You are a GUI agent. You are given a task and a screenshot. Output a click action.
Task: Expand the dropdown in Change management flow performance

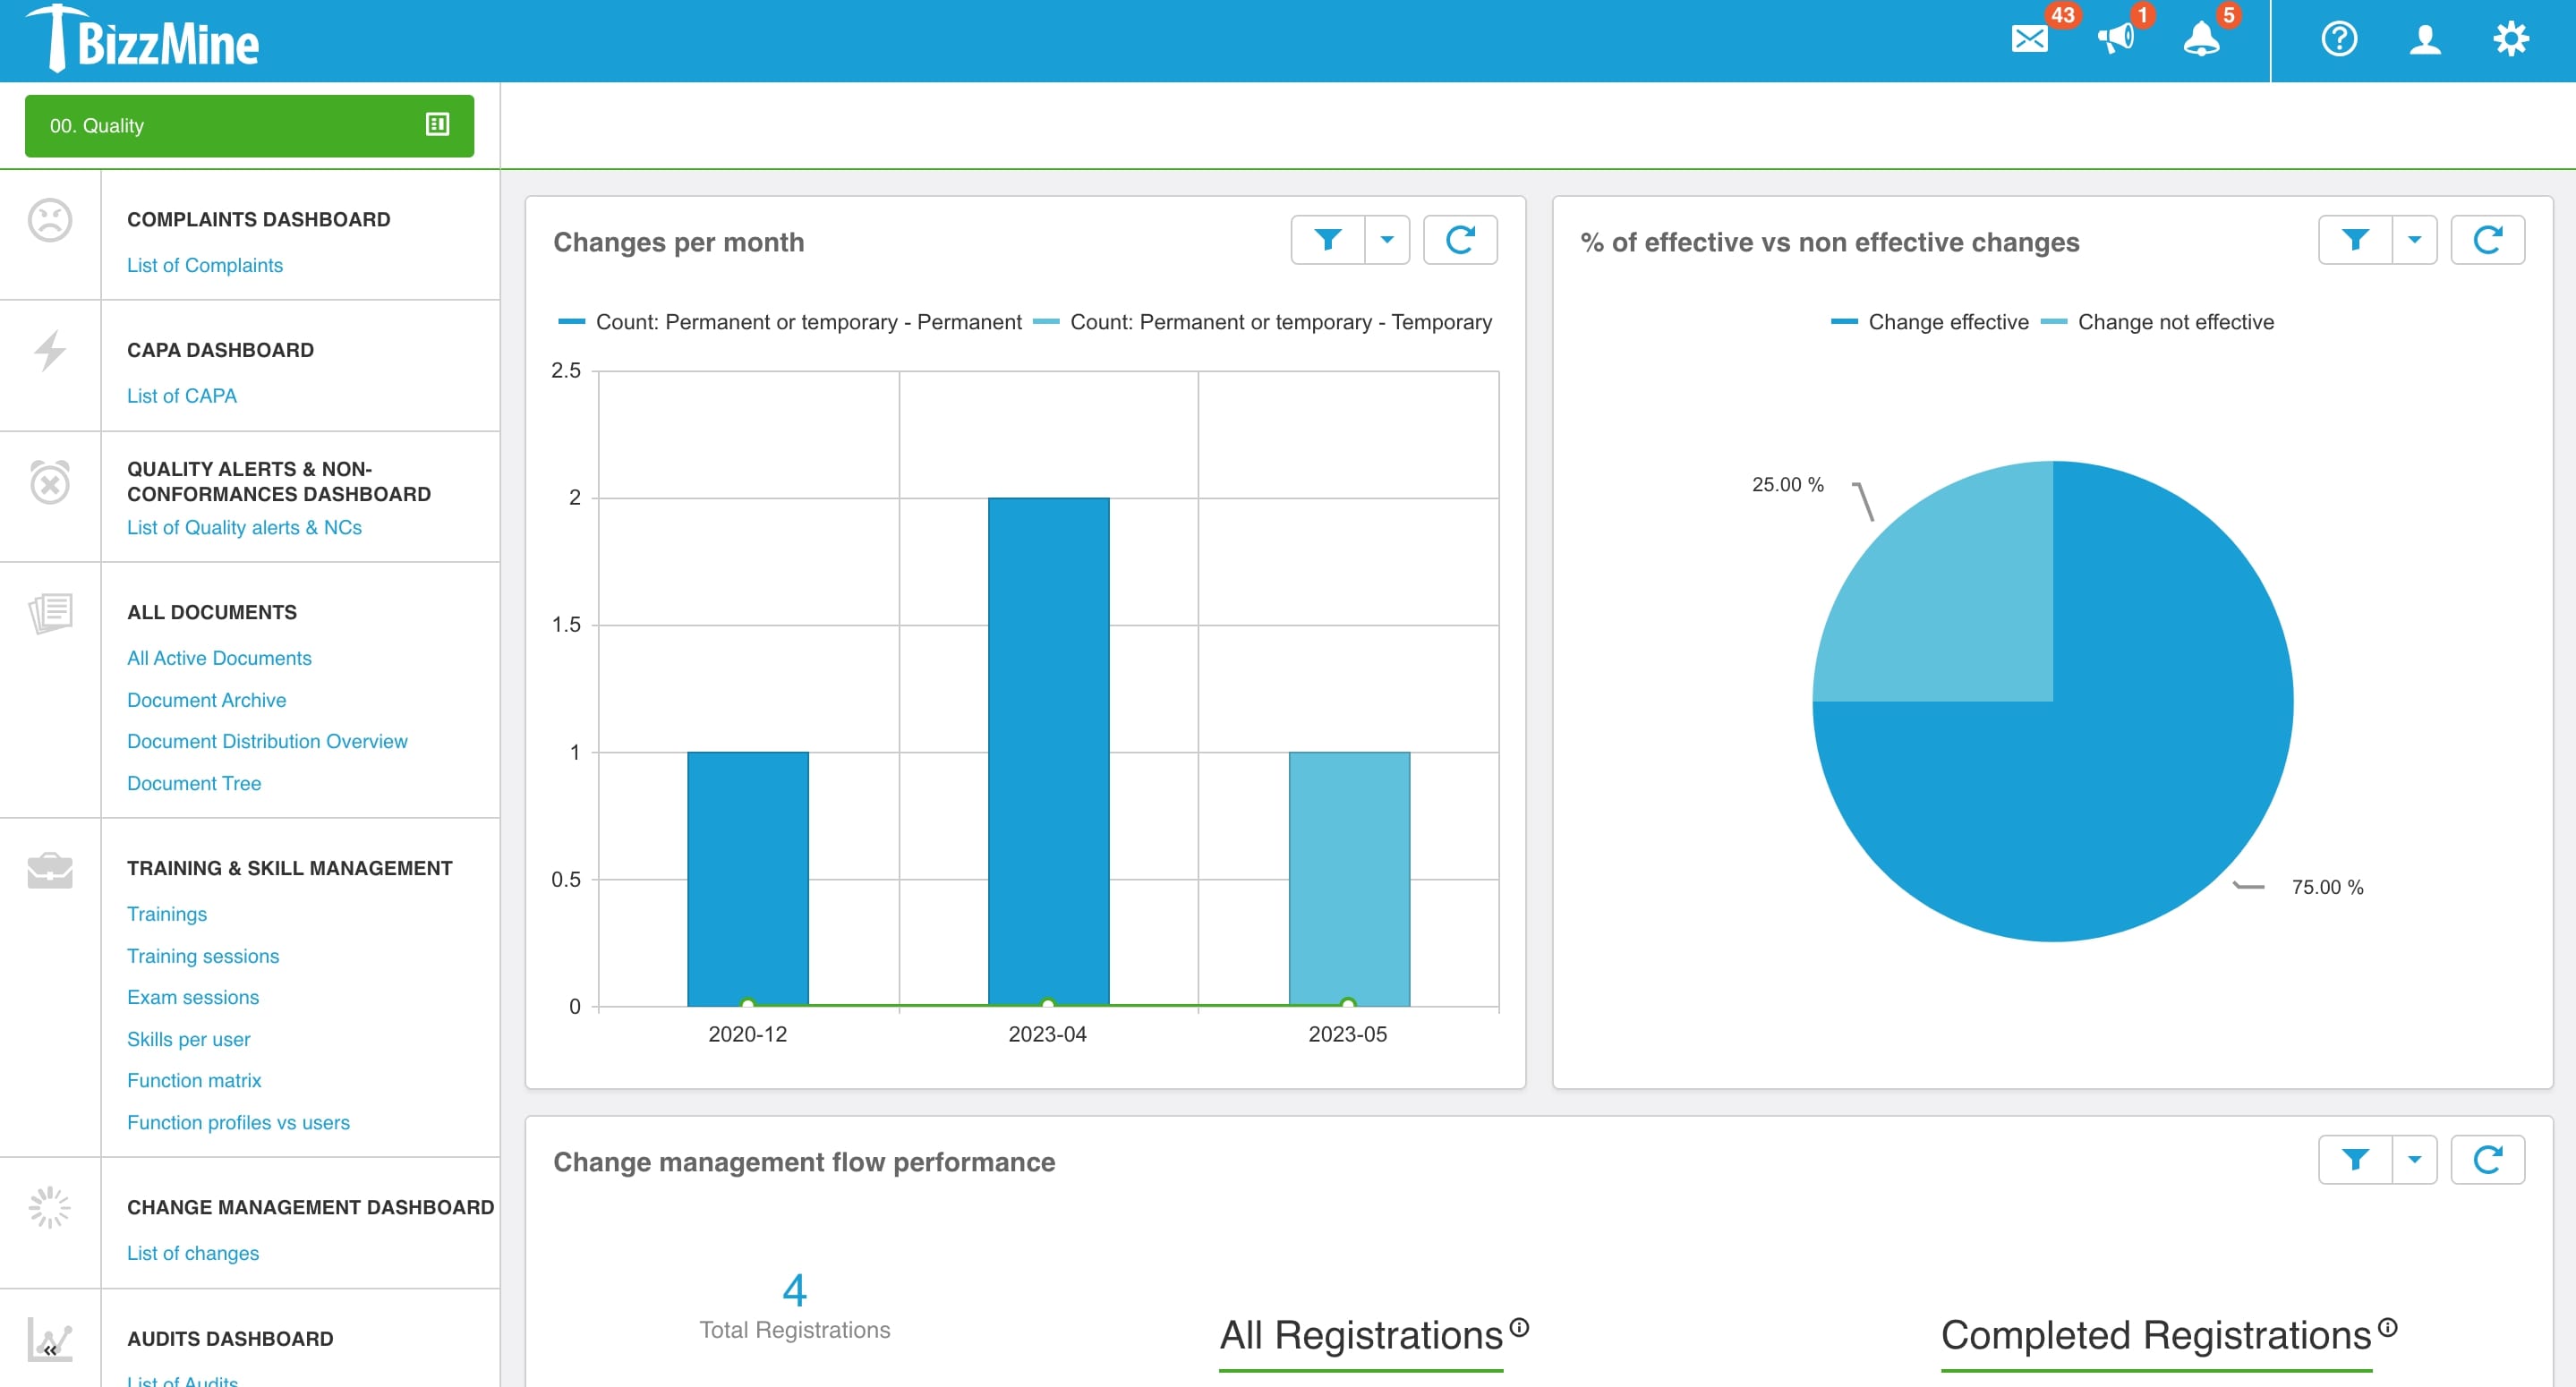coord(2414,1160)
